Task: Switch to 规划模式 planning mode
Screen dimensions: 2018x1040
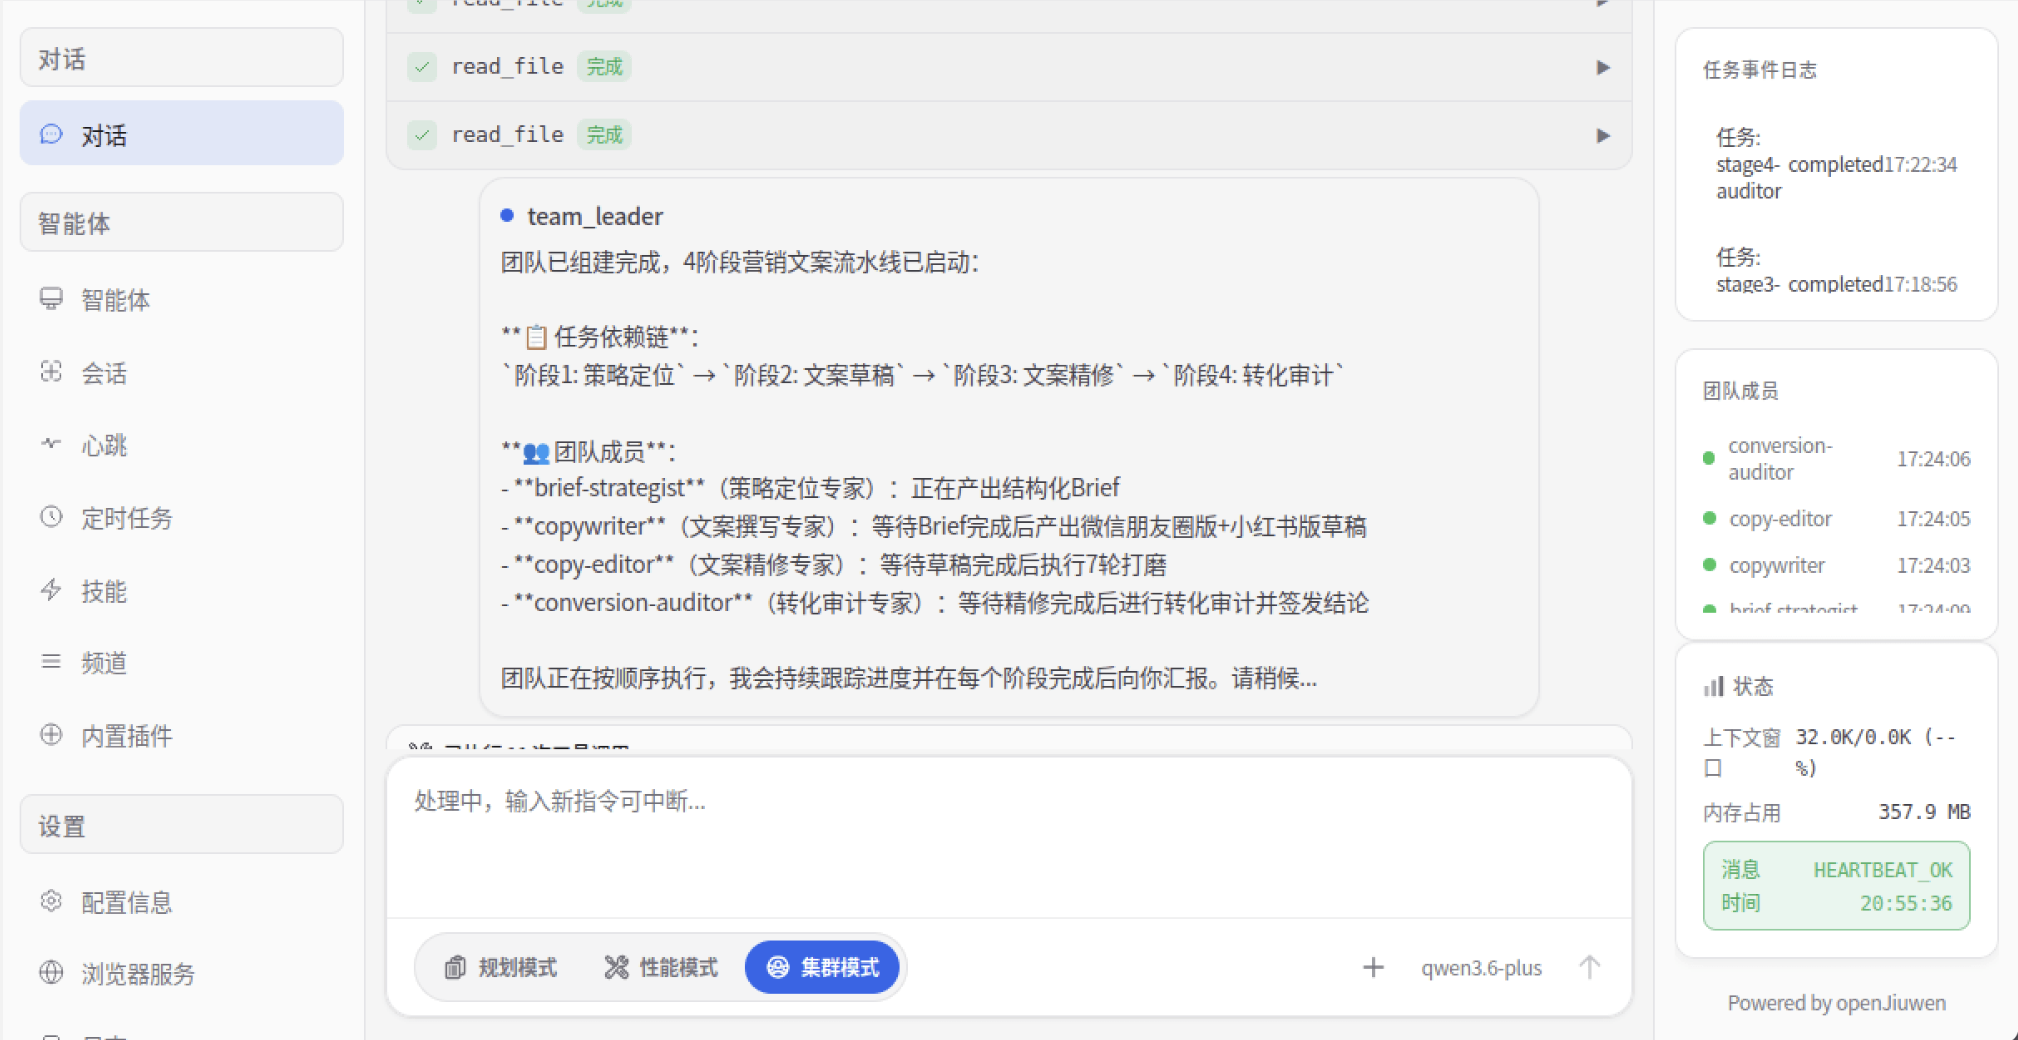Action: coord(501,967)
